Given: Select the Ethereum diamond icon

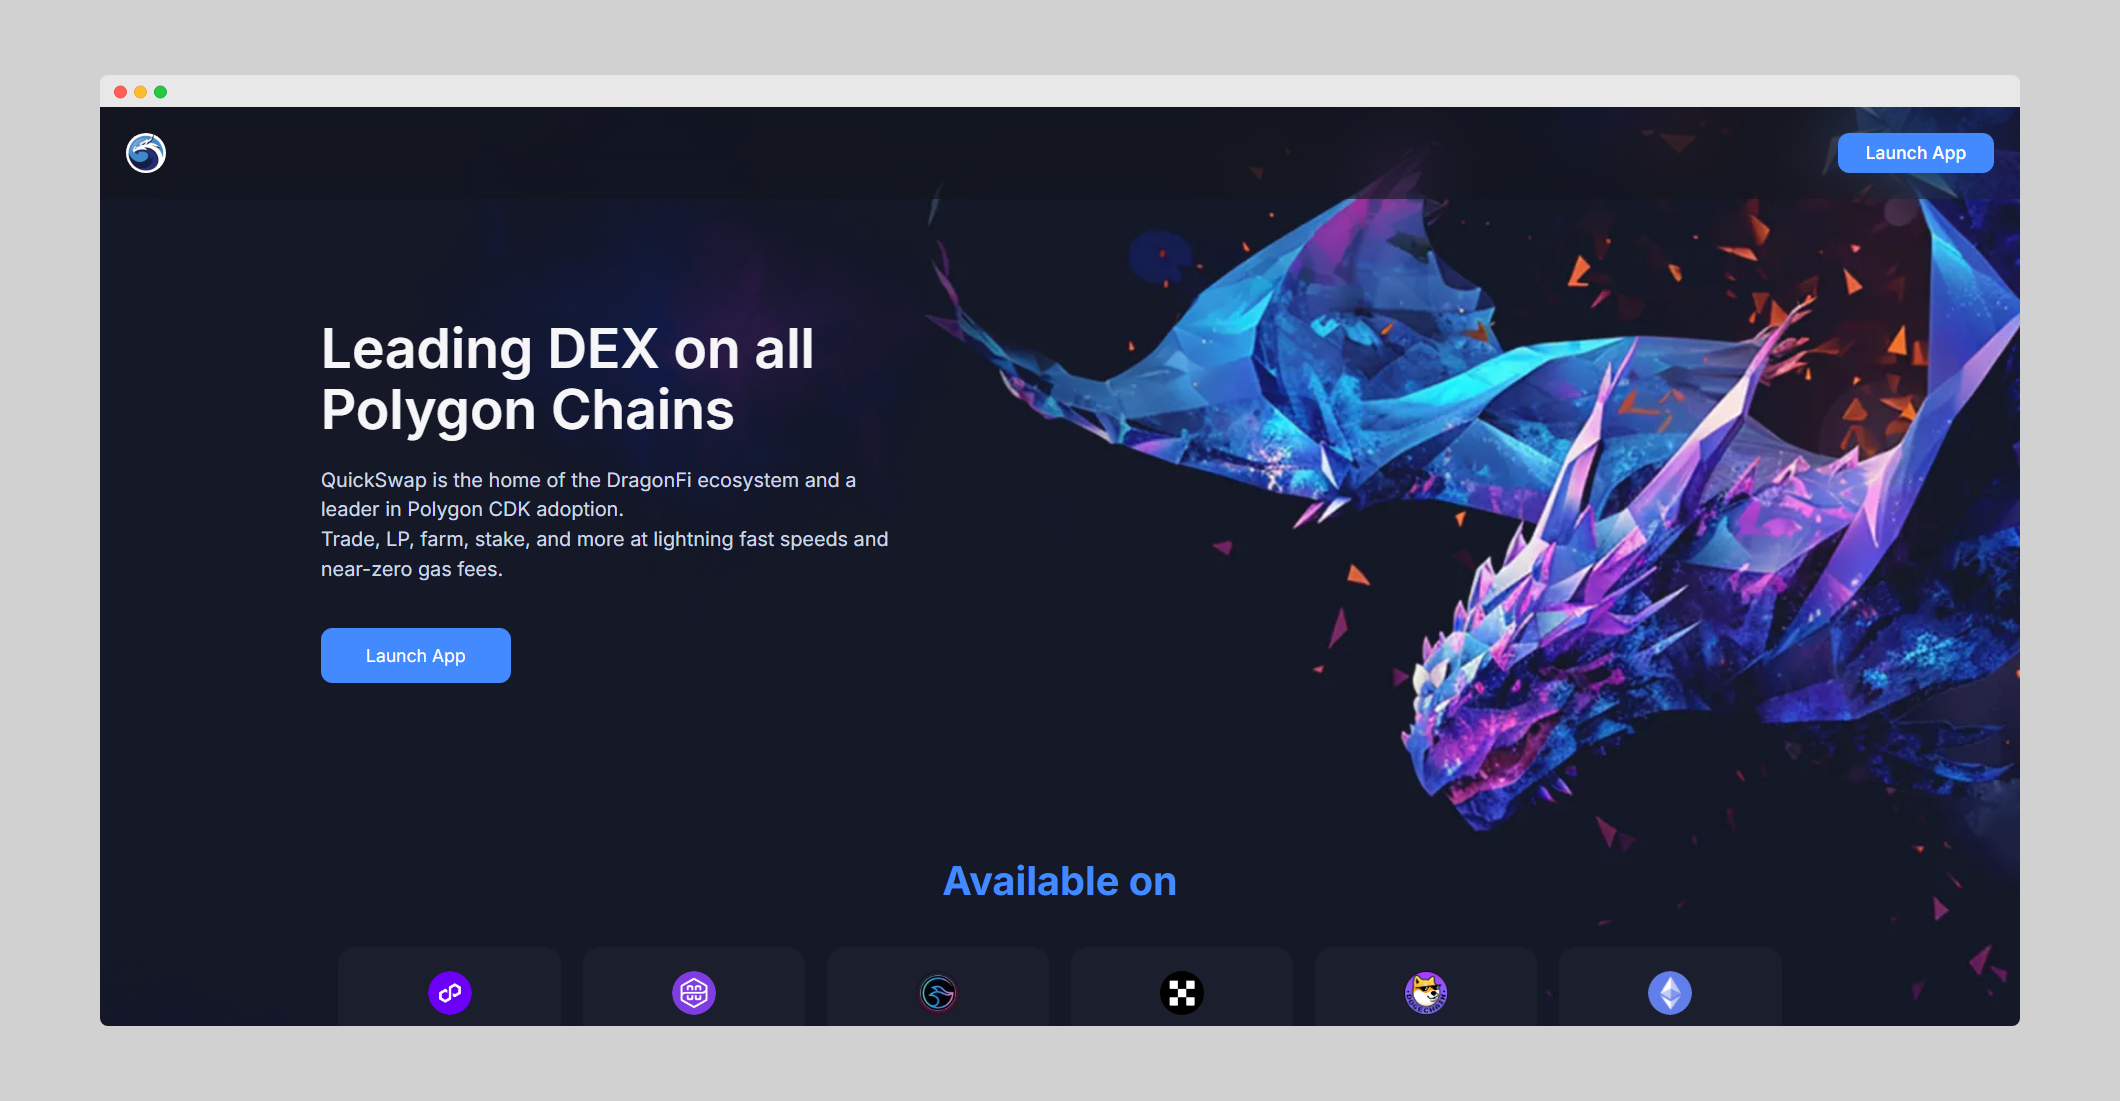Looking at the screenshot, I should [x=1670, y=993].
